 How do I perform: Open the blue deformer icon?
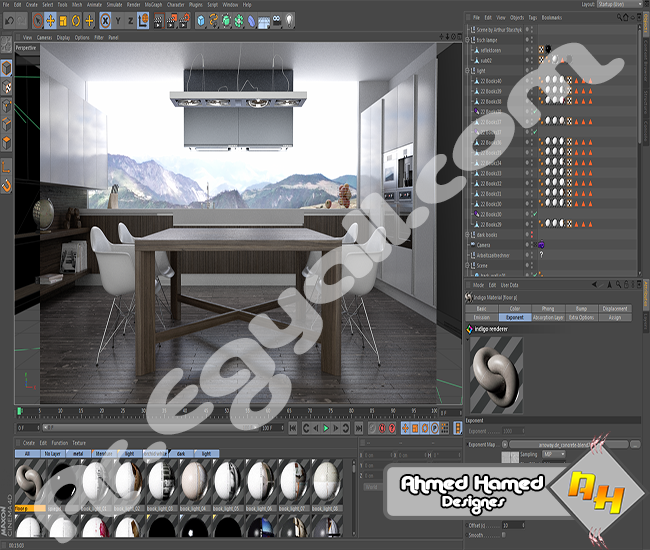252,21
